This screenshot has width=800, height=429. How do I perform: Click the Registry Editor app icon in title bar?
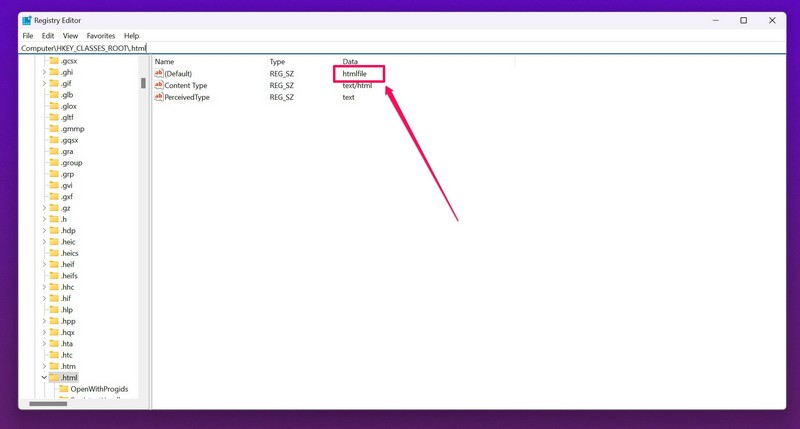point(27,20)
